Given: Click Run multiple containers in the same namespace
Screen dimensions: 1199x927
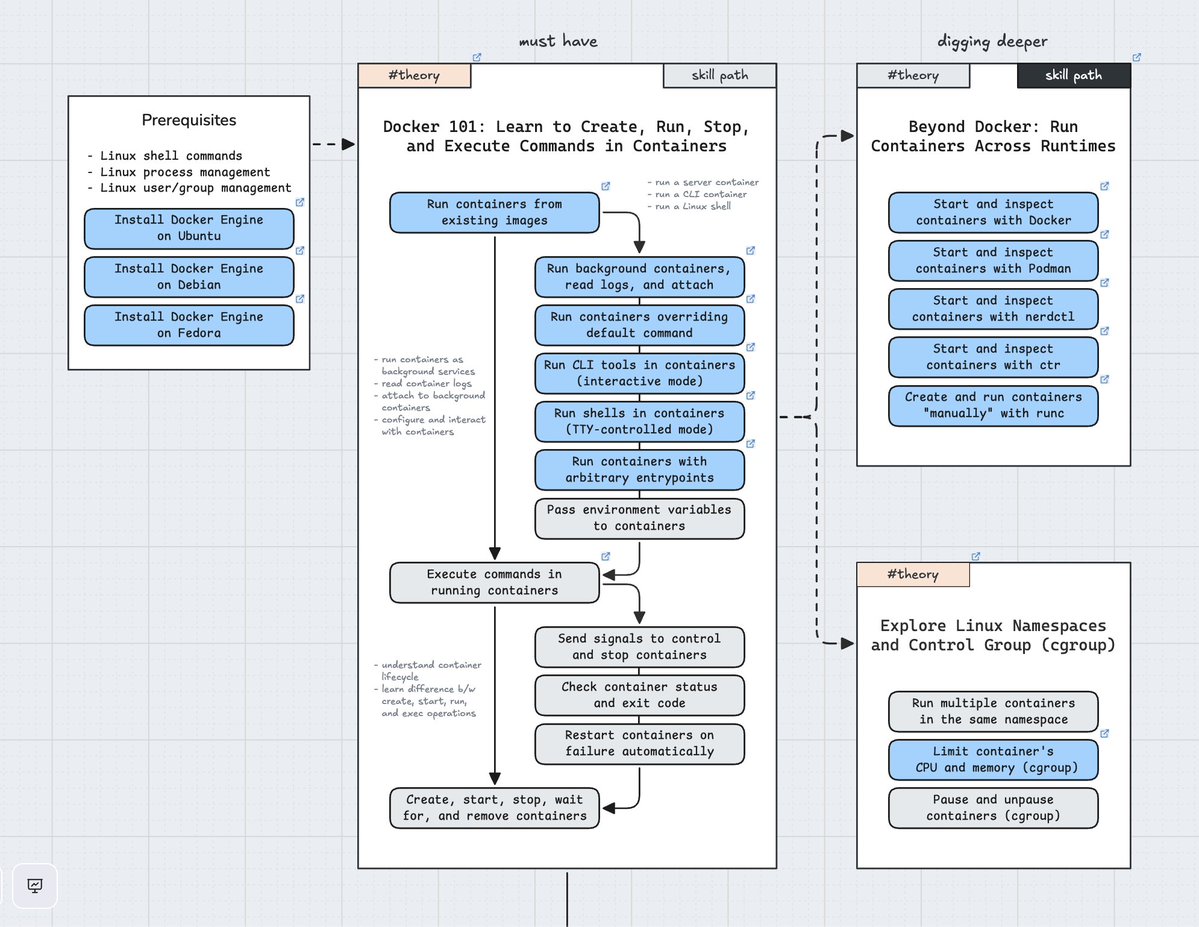Looking at the screenshot, I should click(x=993, y=711).
